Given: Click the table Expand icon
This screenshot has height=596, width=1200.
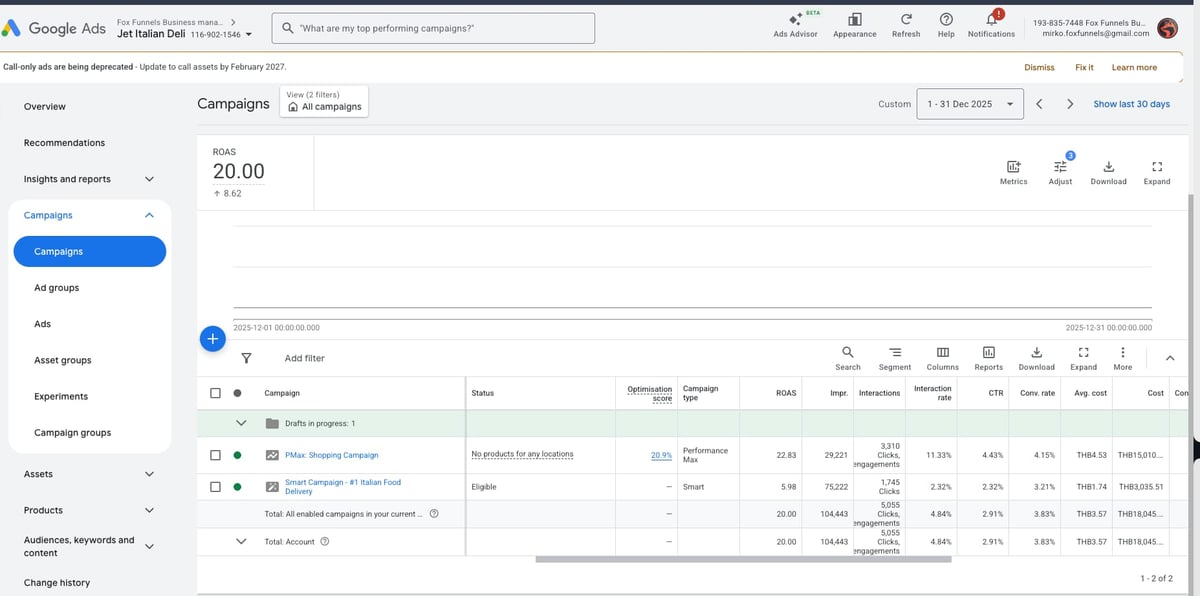Looking at the screenshot, I should 1083,352.
